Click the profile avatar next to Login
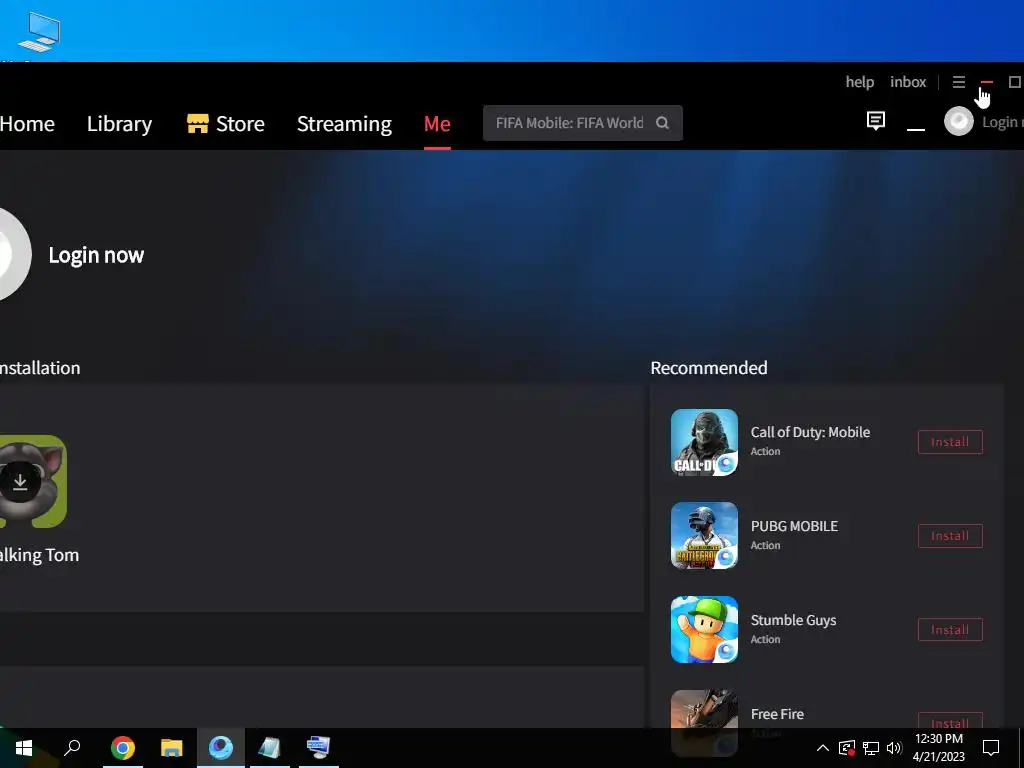This screenshot has width=1024, height=768. click(x=959, y=121)
